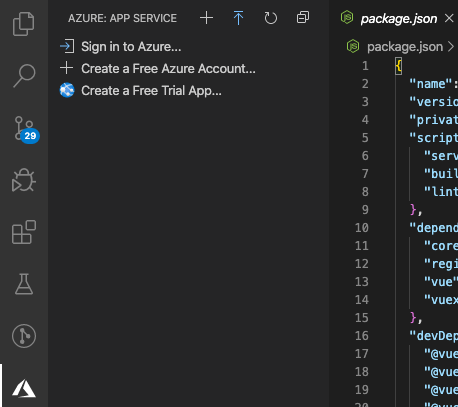Click the opening brace on line 1
The width and height of the screenshot is (458, 407).
click(399, 66)
